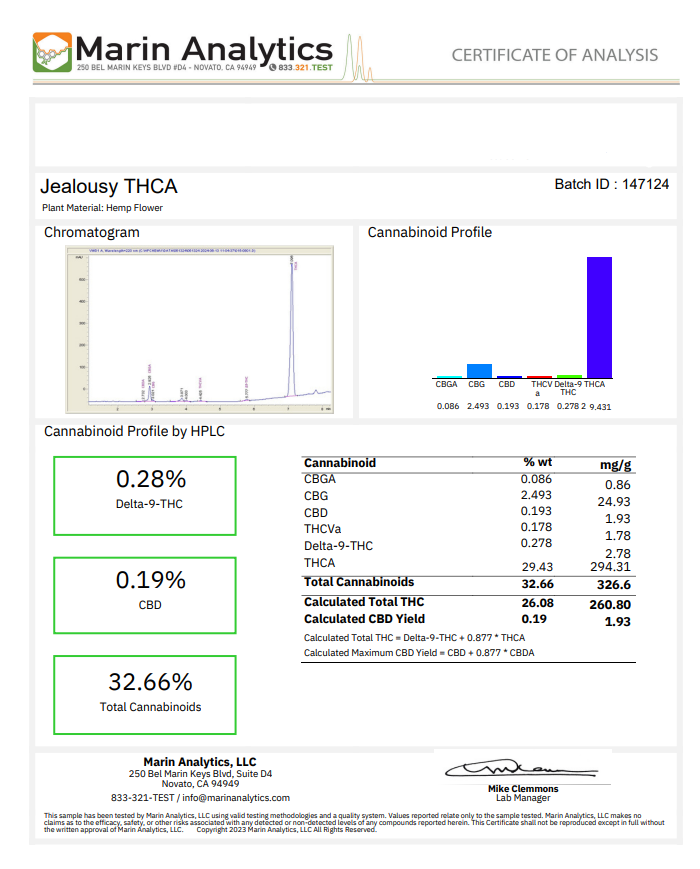The height and width of the screenshot is (869, 700).
Task: Click 0.193 % wt in table's CBD row
Action: pos(536,511)
